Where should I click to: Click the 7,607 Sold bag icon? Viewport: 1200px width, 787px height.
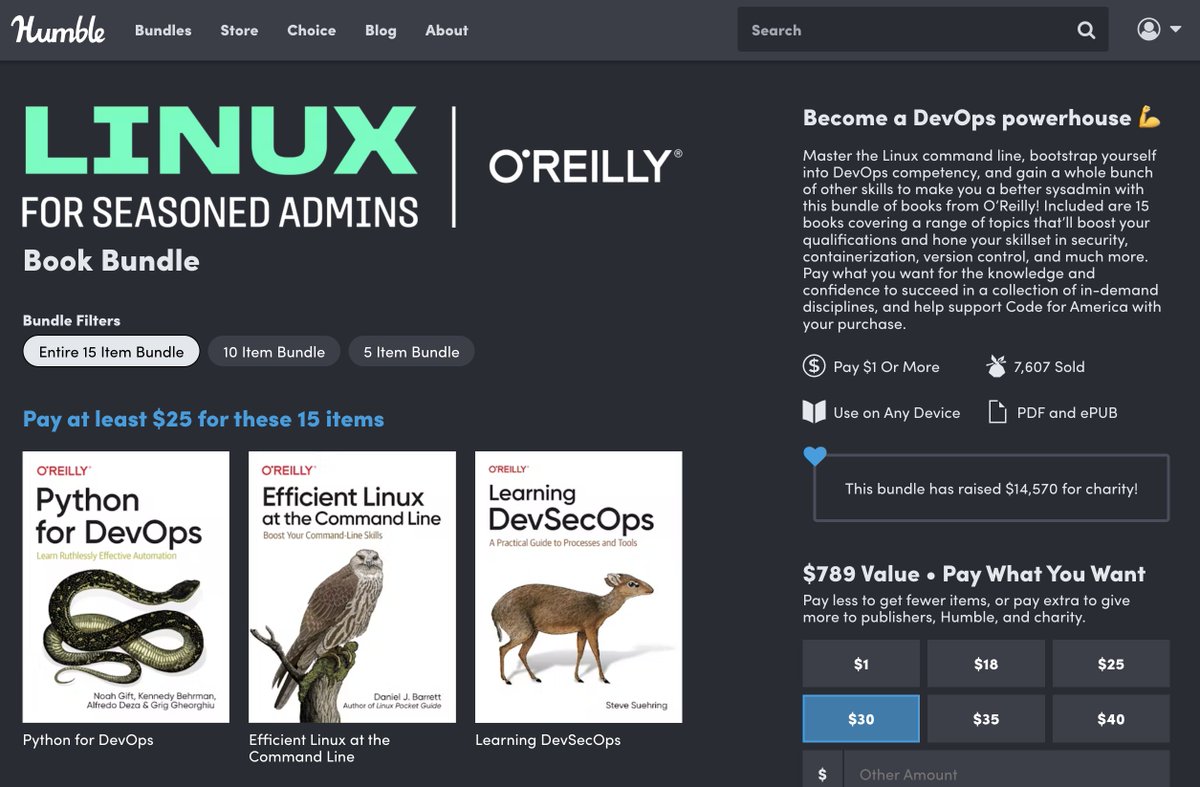tap(996, 366)
